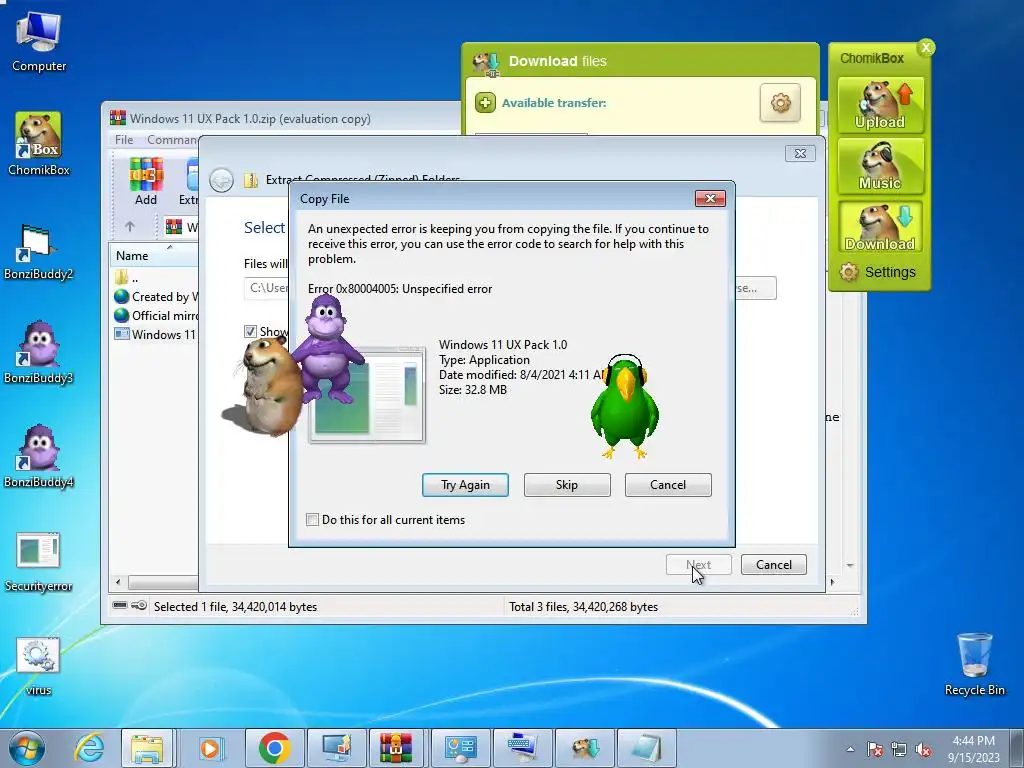1024x768 pixels.
Task: Open ChomikBox Settings
Action: click(x=878, y=272)
